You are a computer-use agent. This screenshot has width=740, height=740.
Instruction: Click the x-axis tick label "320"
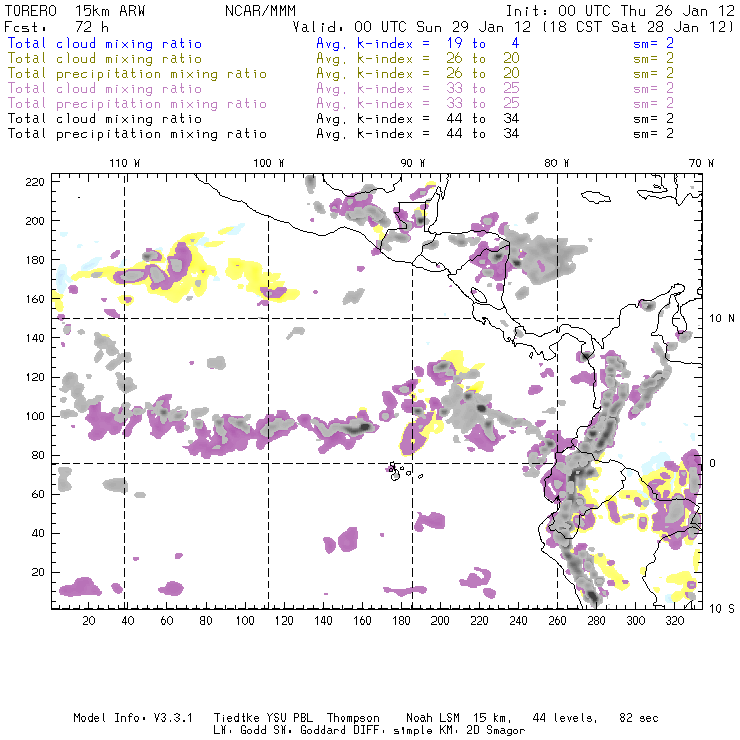(x=675, y=621)
